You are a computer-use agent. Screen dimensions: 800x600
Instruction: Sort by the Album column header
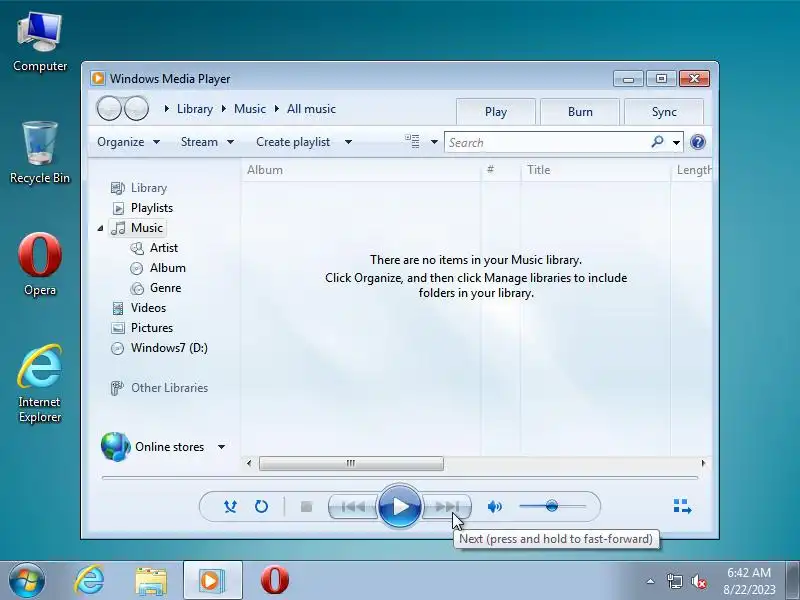tap(361, 170)
